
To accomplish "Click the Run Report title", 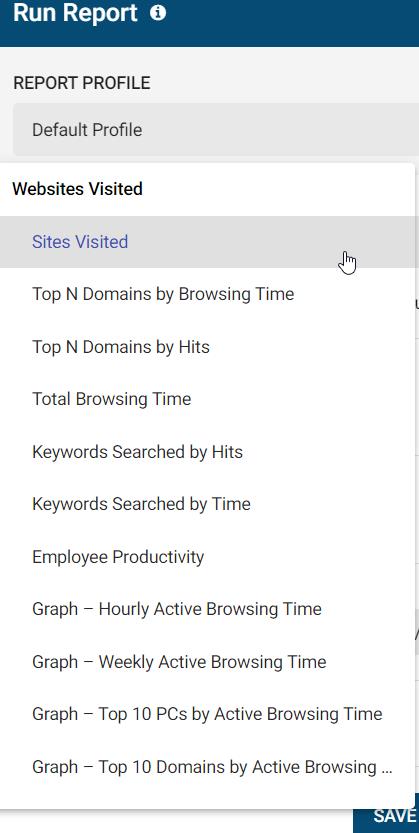I will 75,13.
